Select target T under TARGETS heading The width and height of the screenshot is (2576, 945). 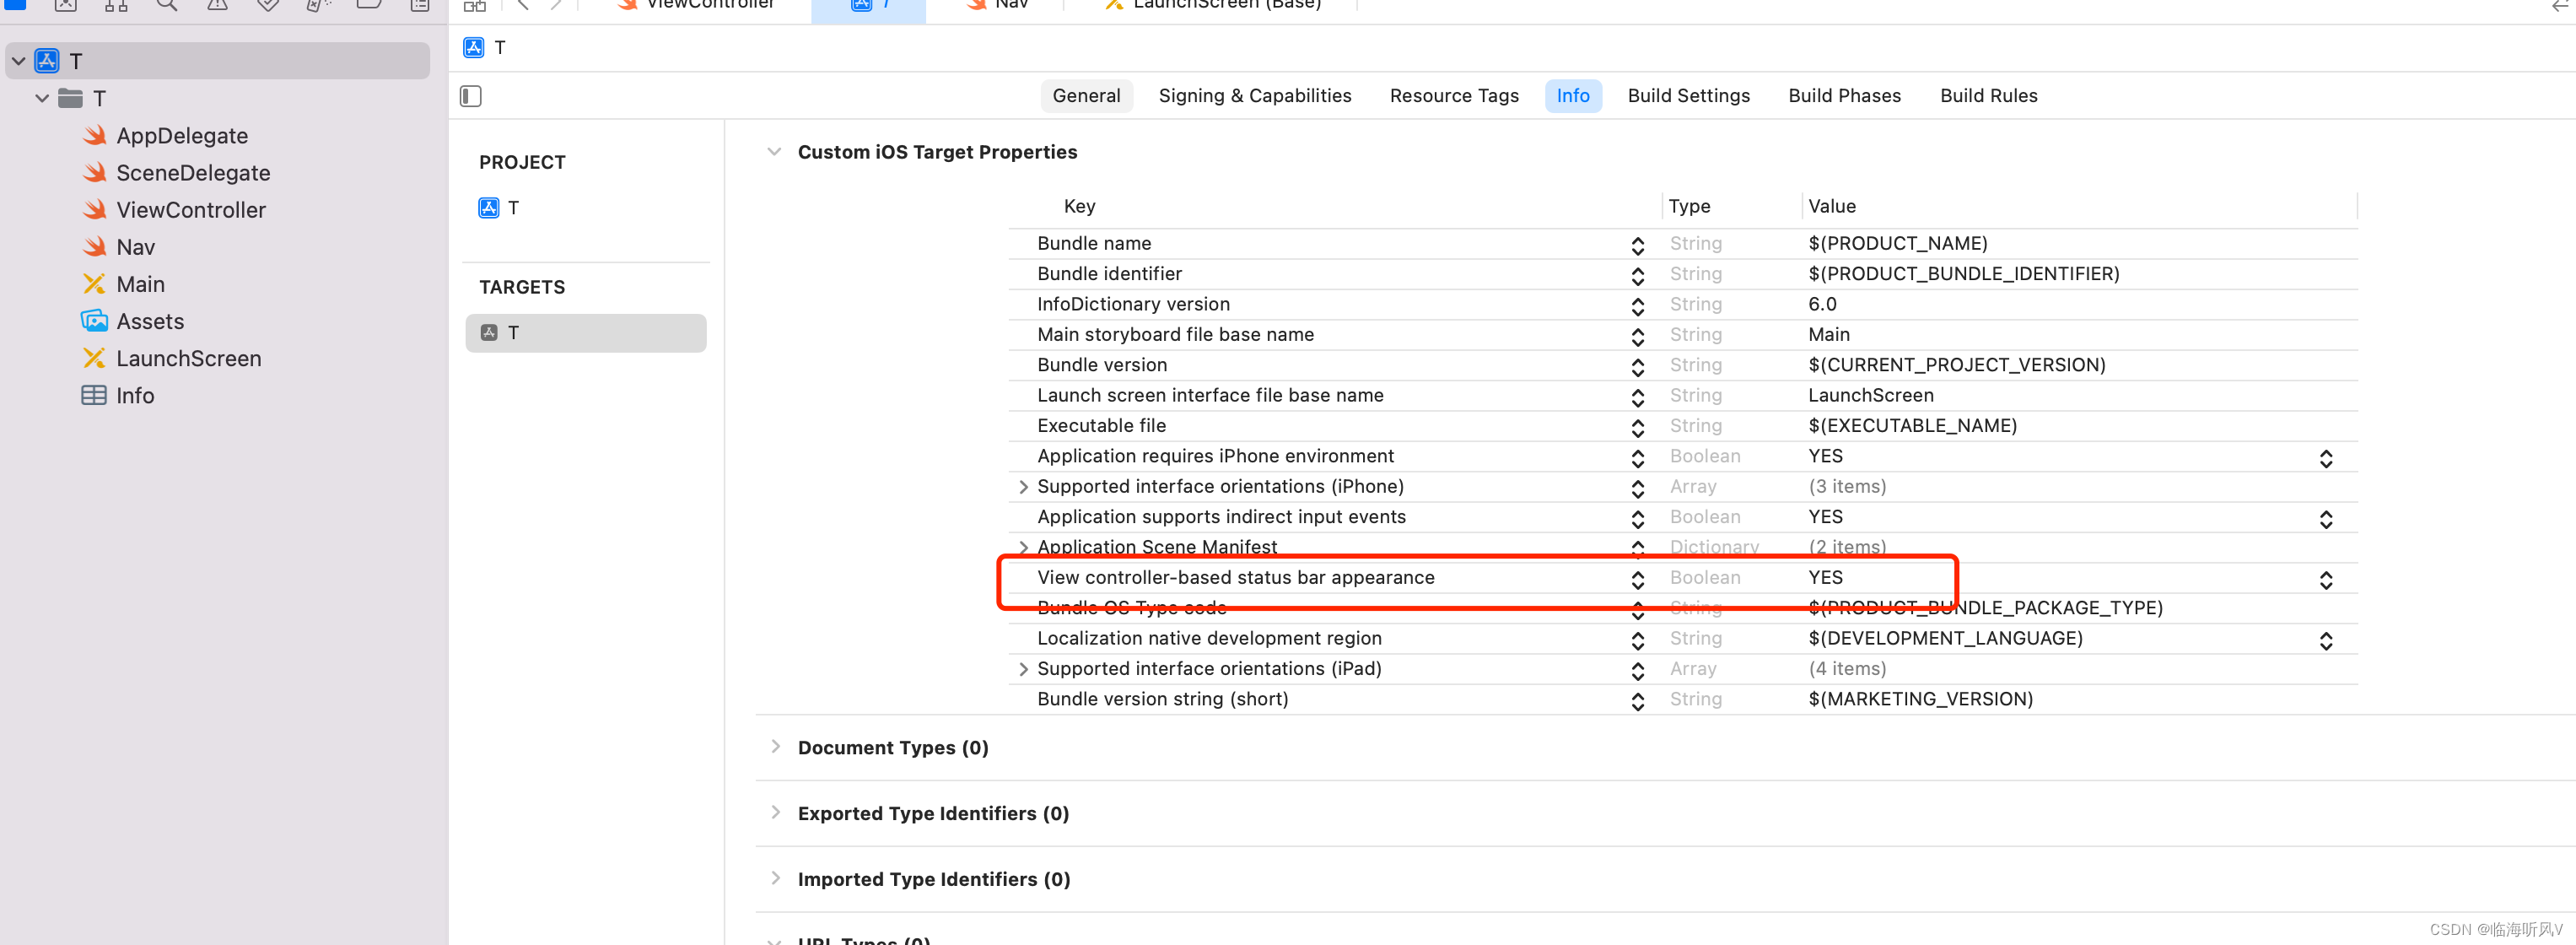tap(586, 333)
